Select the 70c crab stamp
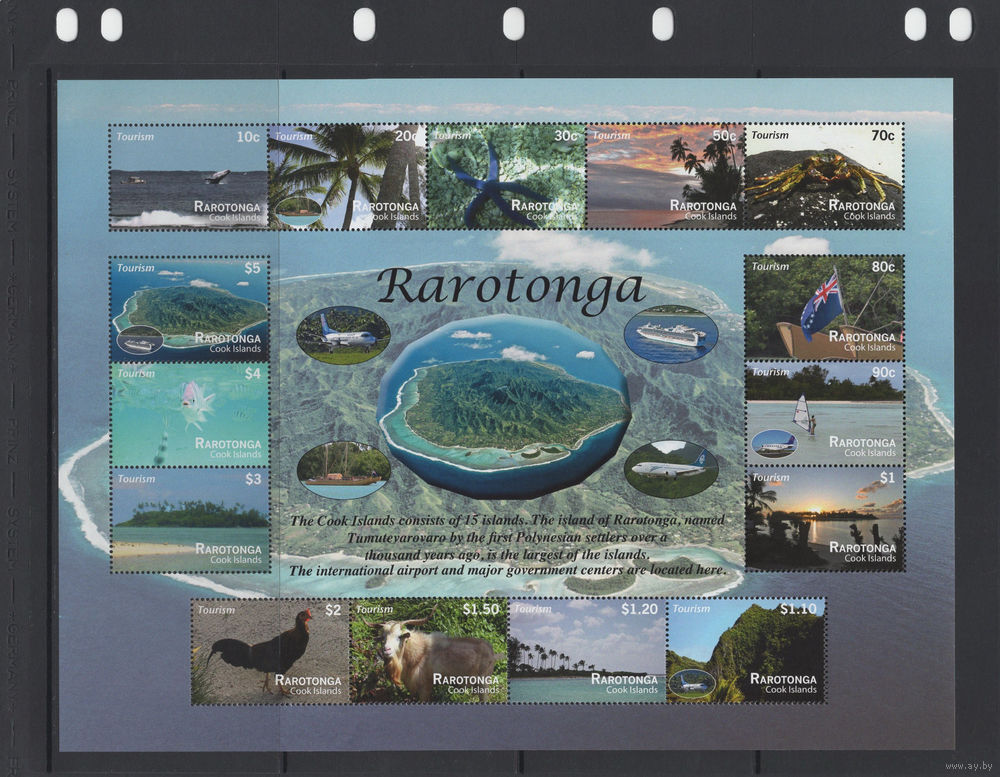The image size is (1000, 777). point(824,177)
